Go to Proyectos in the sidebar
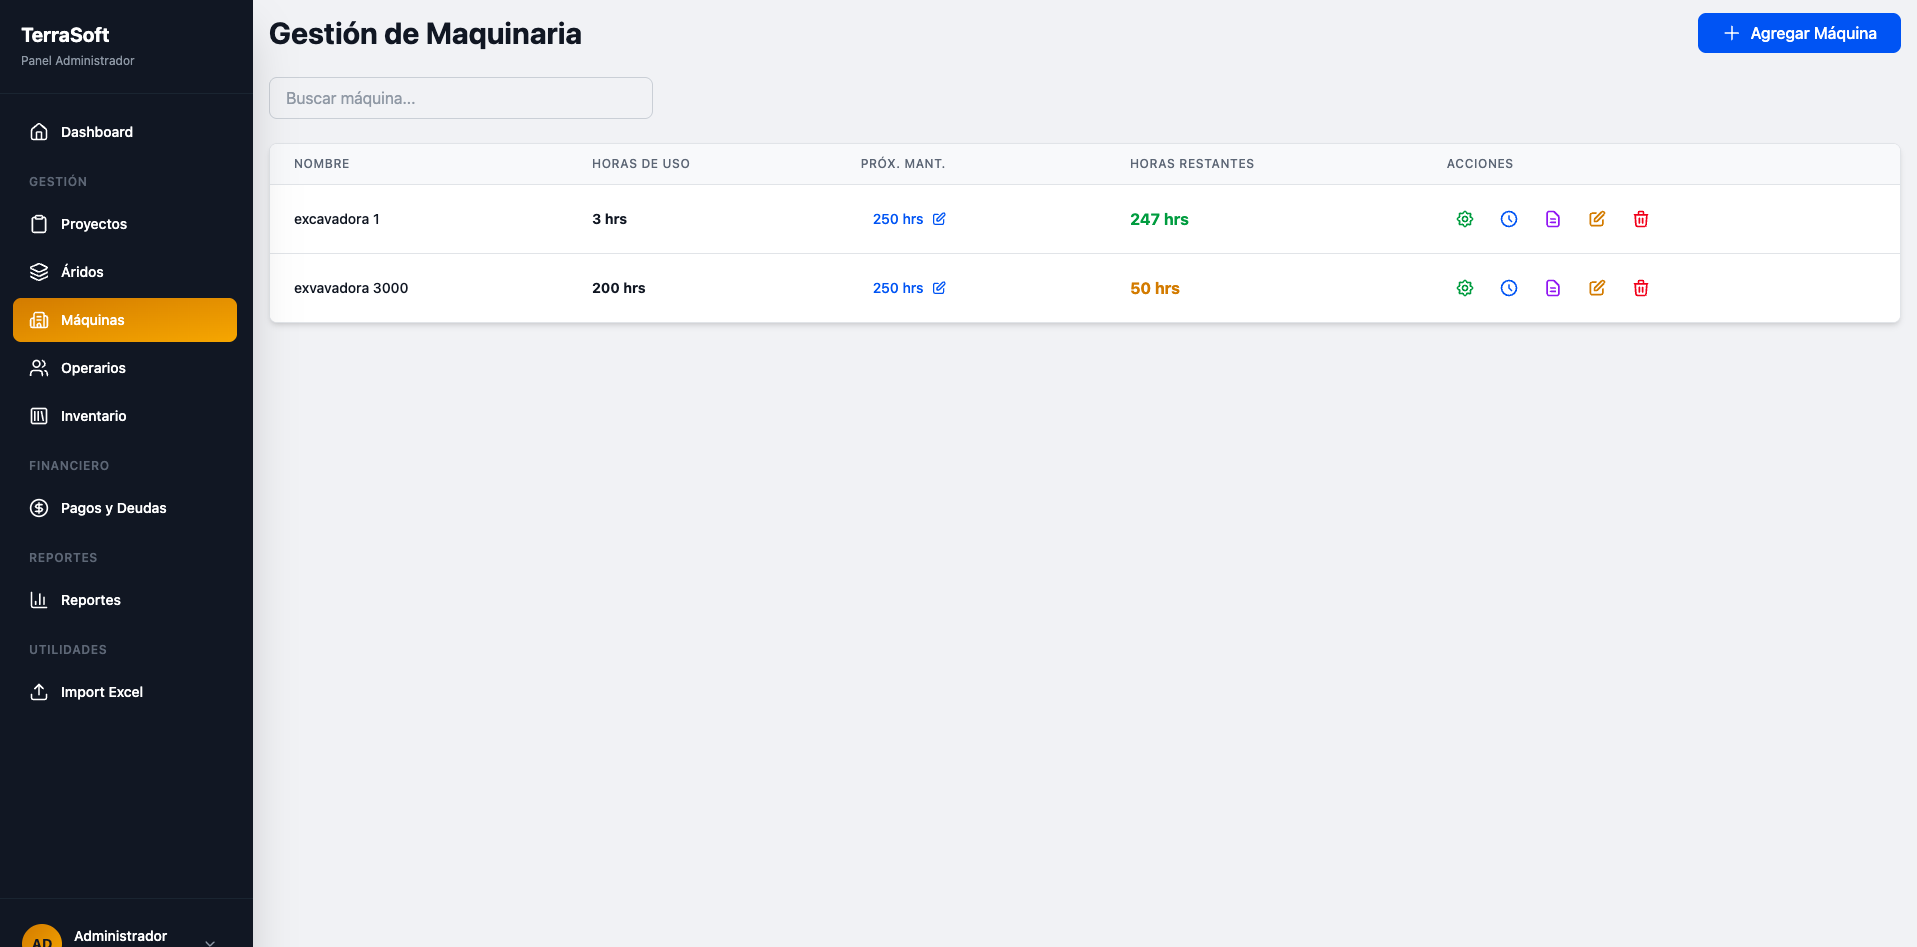The image size is (1917, 947). pyautogui.click(x=93, y=224)
